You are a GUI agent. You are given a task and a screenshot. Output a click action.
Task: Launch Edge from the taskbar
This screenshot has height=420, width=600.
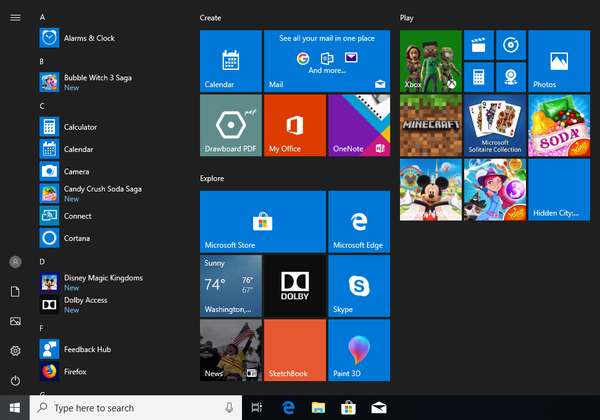point(288,408)
